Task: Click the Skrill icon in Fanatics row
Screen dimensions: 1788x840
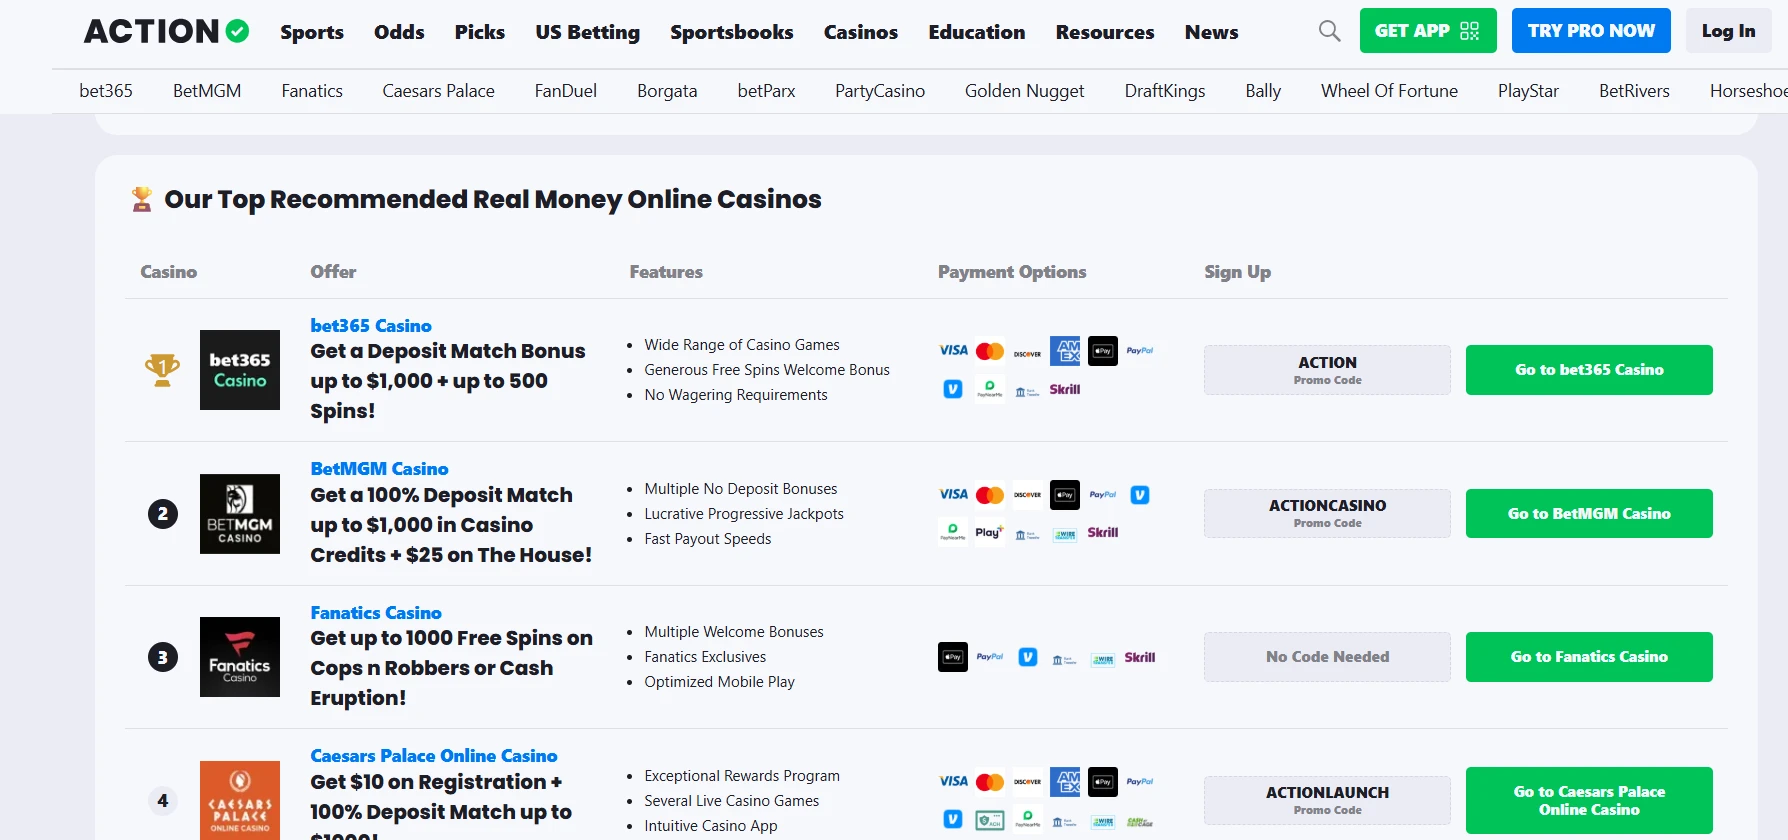Action: coord(1139,658)
